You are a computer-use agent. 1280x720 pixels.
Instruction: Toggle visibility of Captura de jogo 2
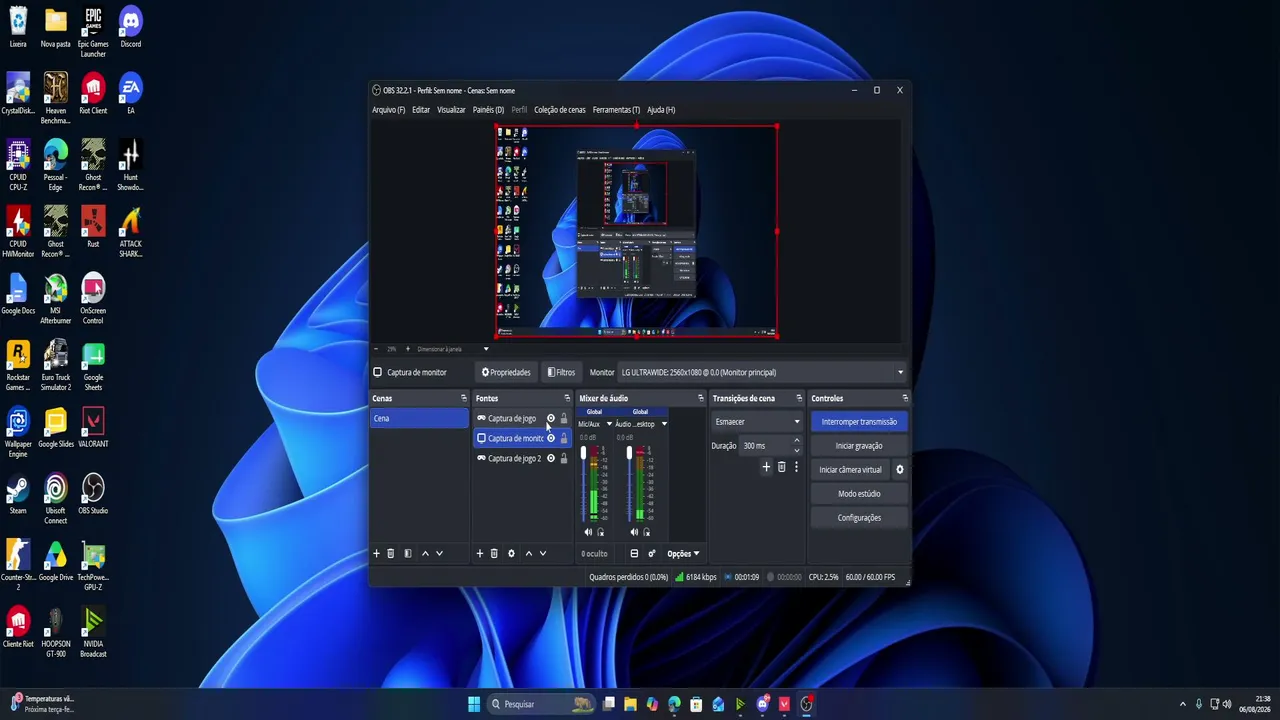pyautogui.click(x=550, y=458)
